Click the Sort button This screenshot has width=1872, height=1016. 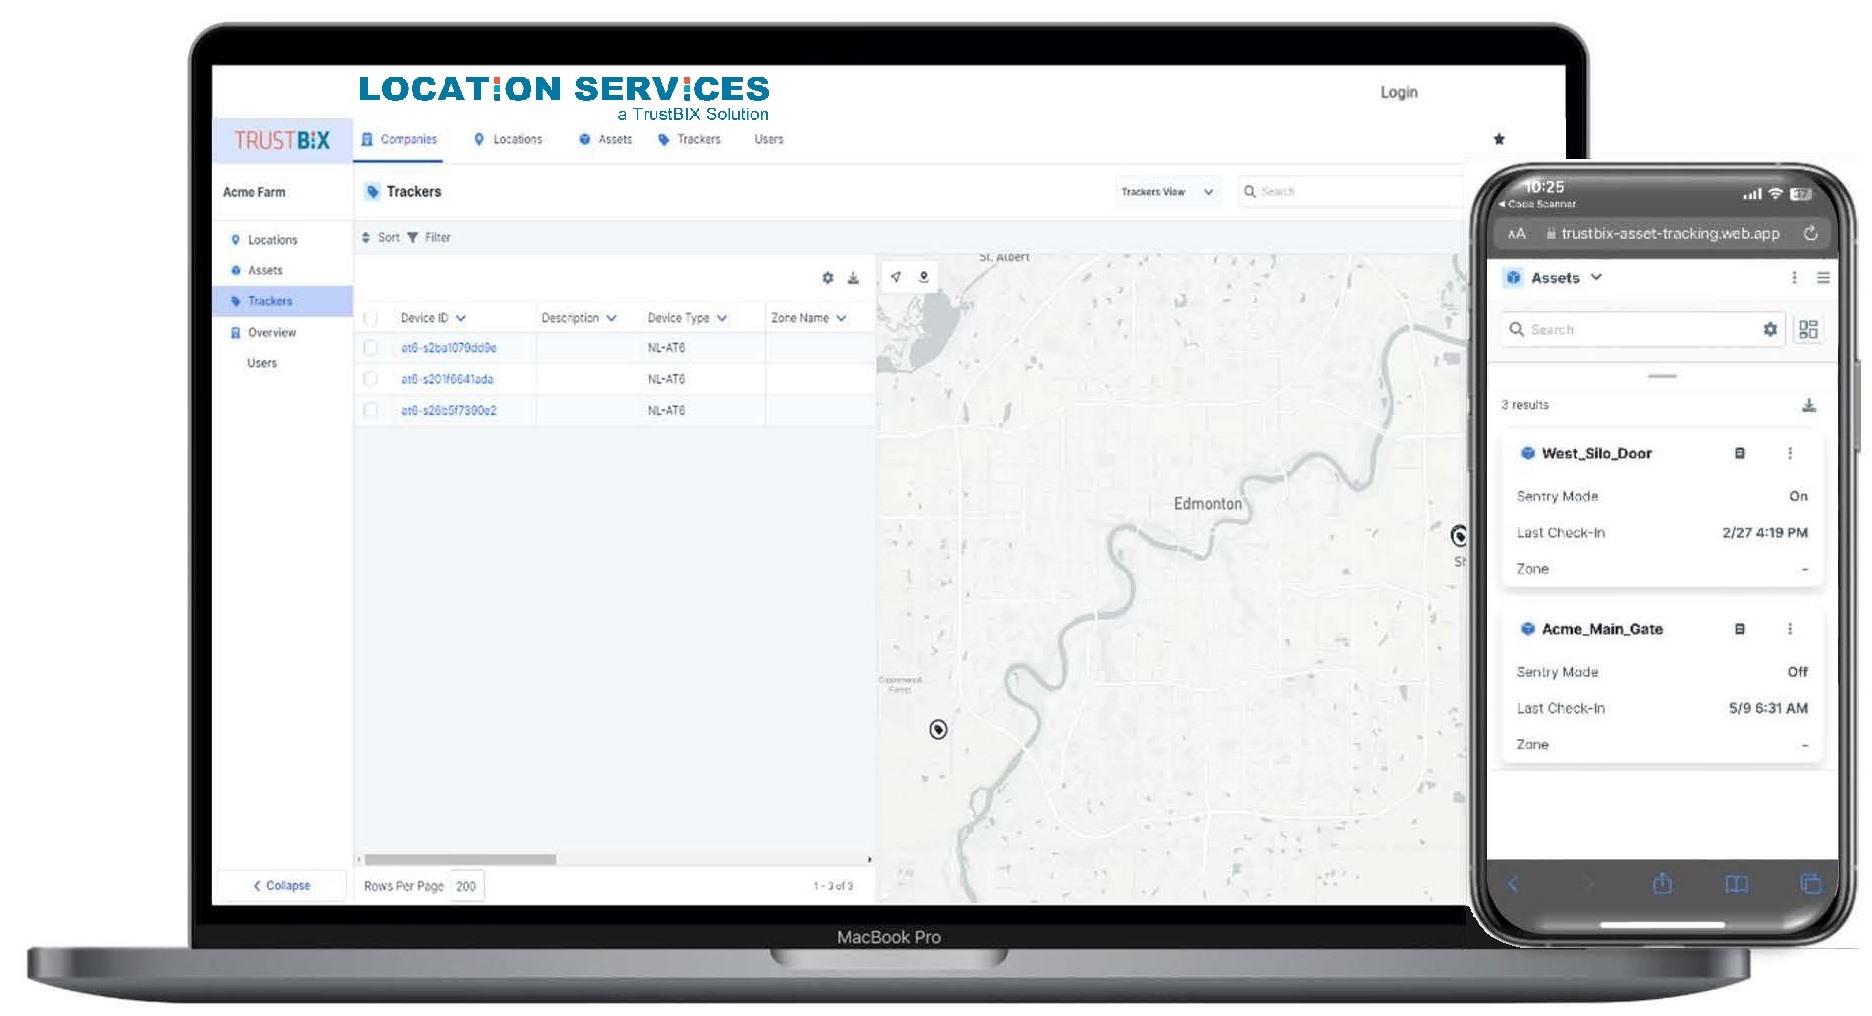[380, 237]
